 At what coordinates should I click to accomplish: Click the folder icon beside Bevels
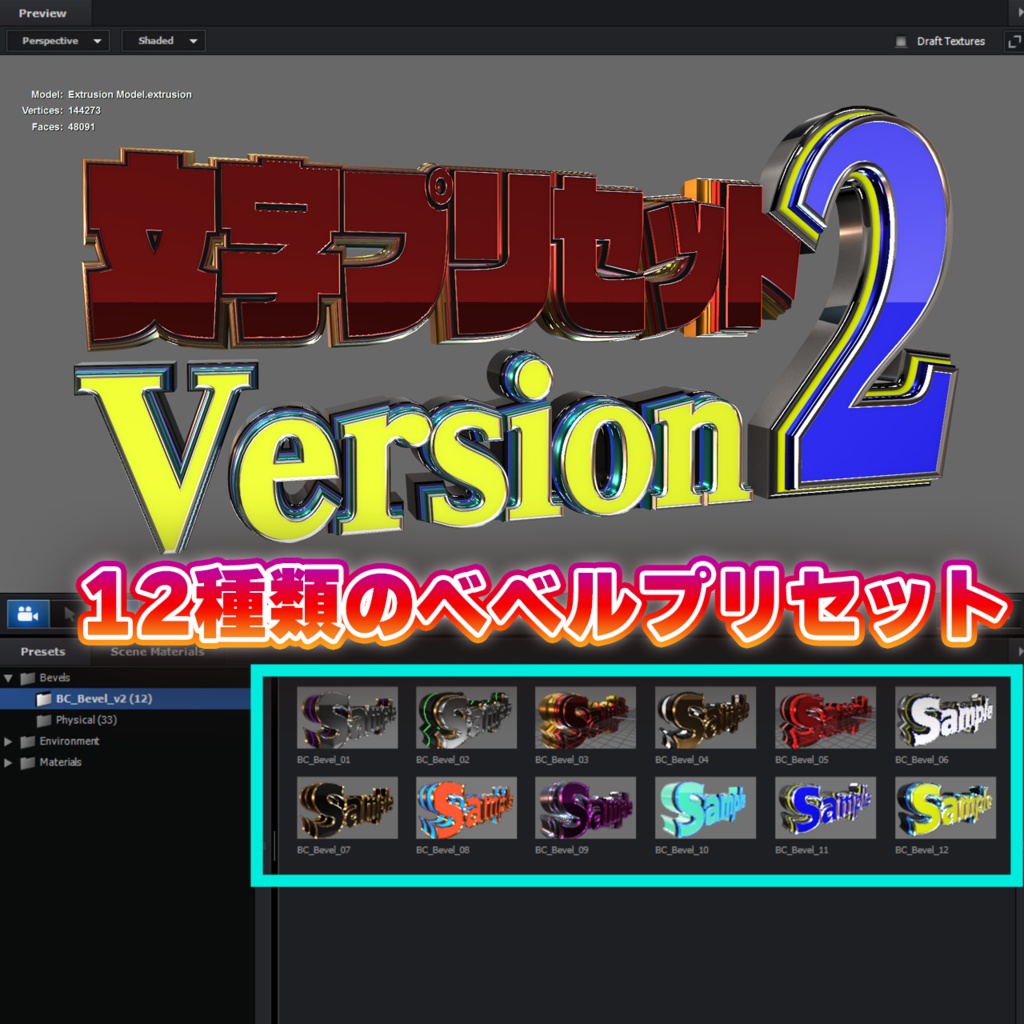[x=27, y=677]
